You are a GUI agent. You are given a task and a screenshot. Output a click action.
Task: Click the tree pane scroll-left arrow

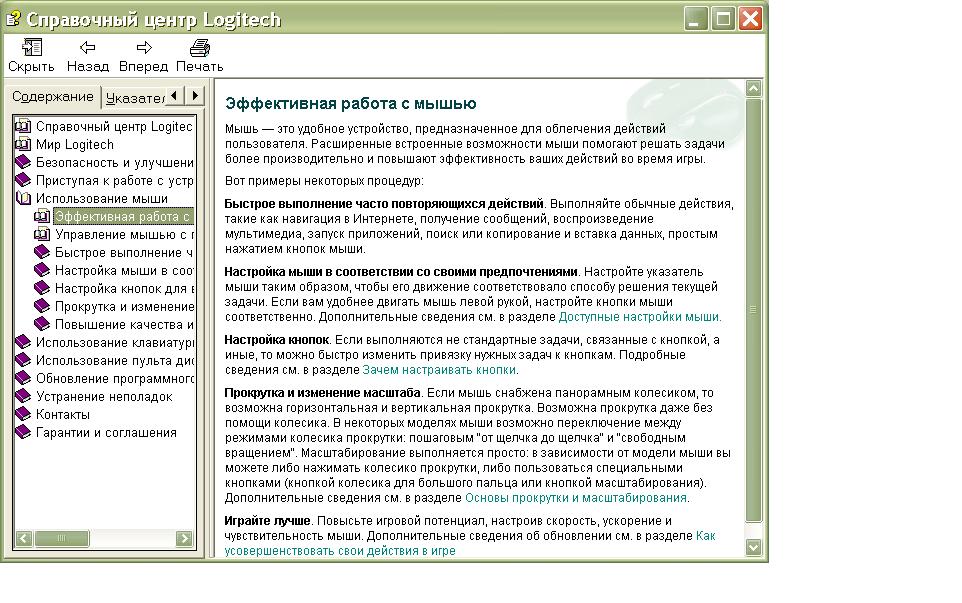[x=24, y=539]
